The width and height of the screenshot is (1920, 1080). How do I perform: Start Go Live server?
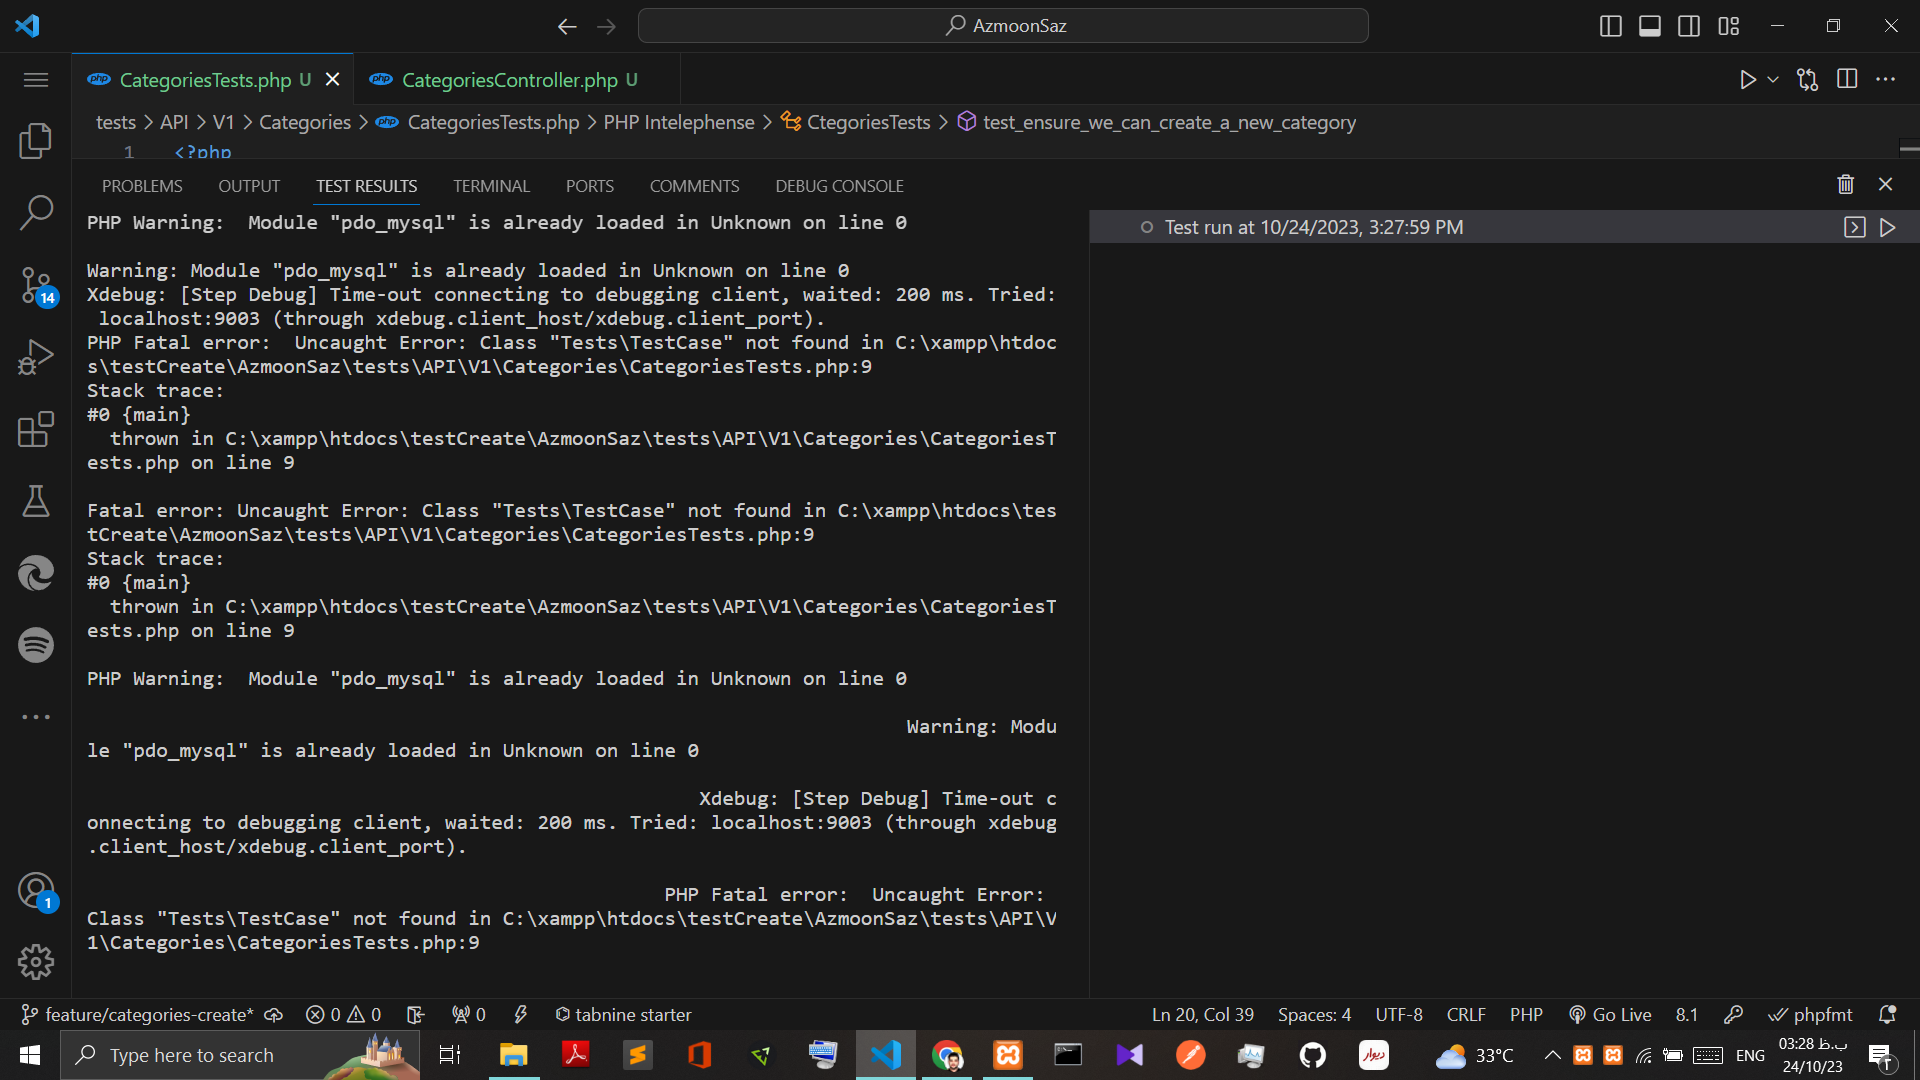pos(1610,1014)
